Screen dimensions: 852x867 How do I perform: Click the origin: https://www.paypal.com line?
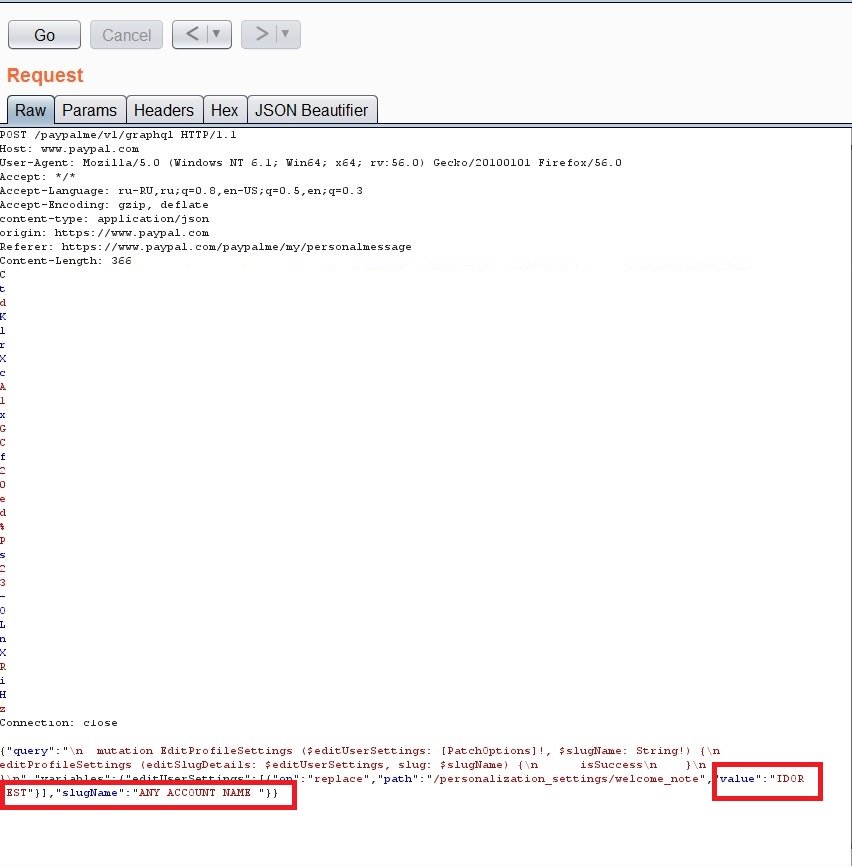click(104, 233)
